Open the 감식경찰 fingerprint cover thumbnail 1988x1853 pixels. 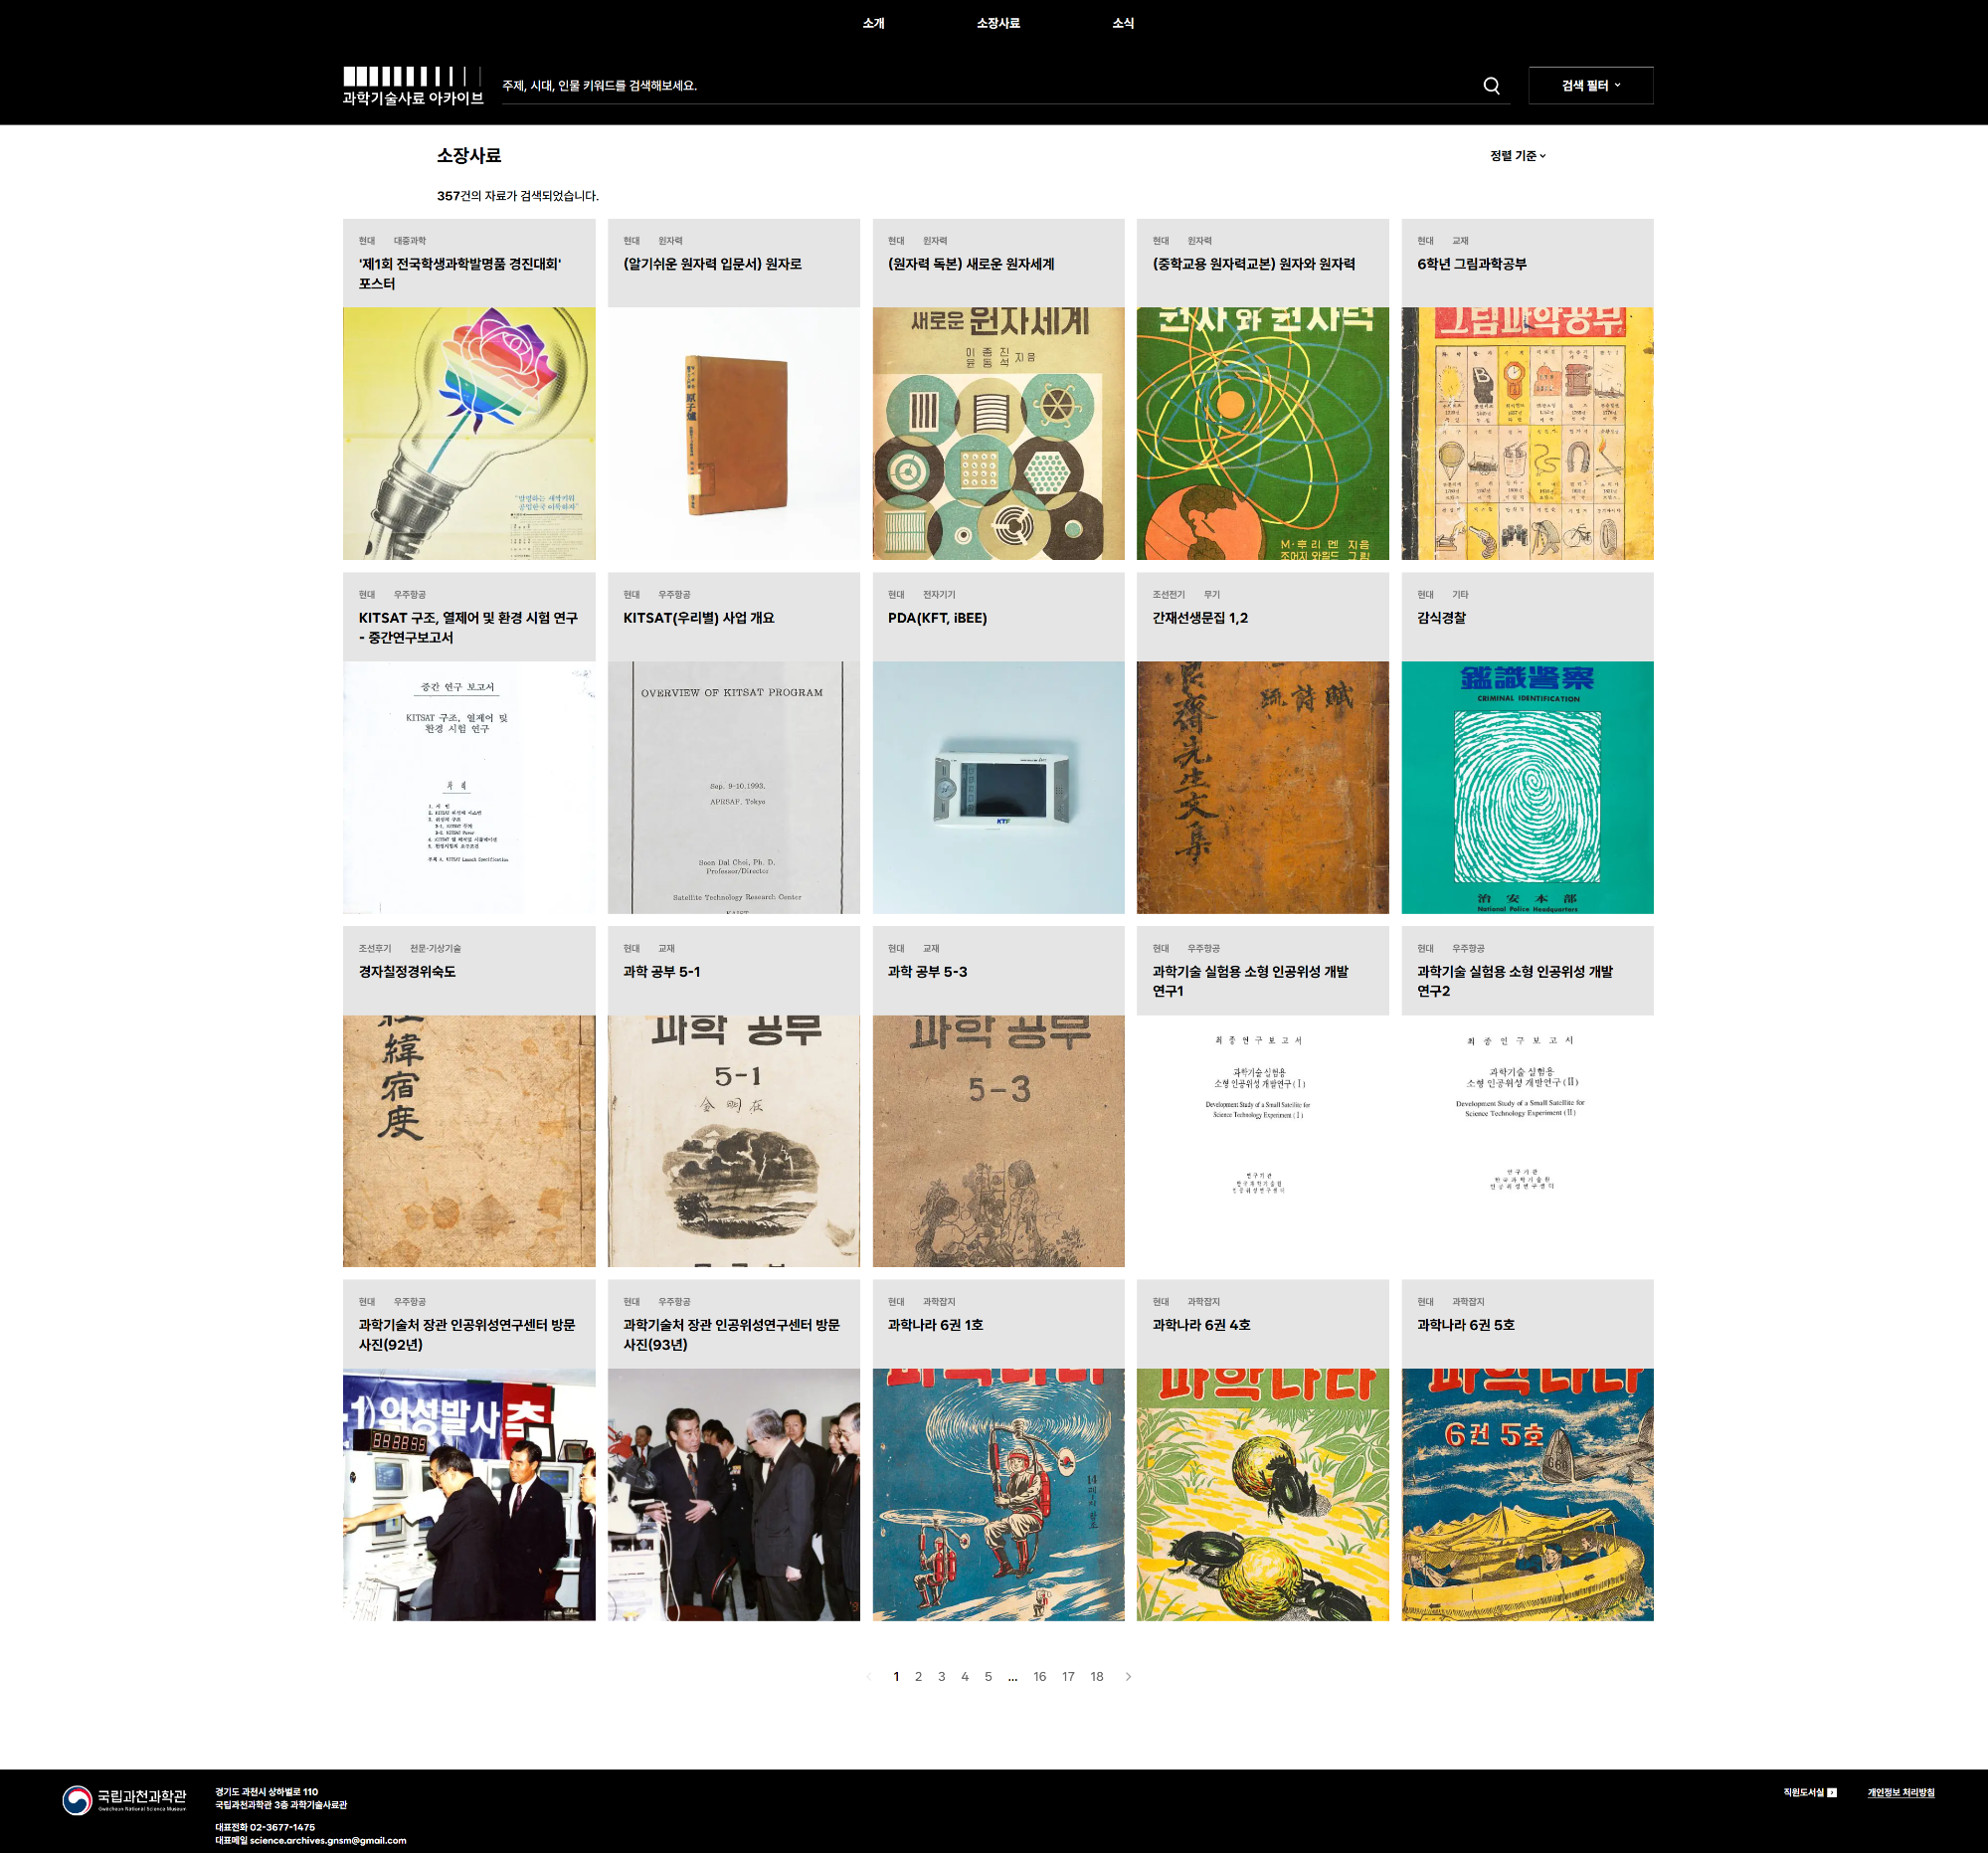tap(1526, 787)
